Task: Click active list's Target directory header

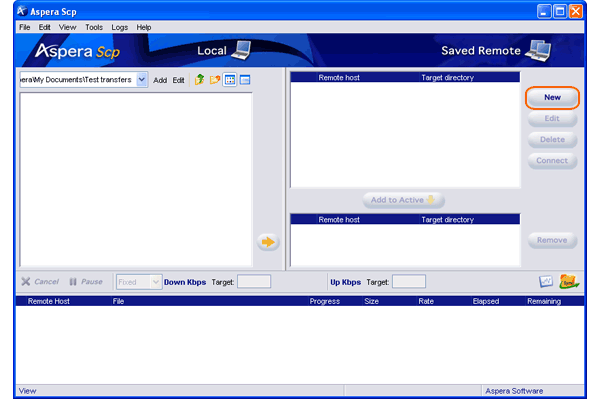Action: (447, 220)
